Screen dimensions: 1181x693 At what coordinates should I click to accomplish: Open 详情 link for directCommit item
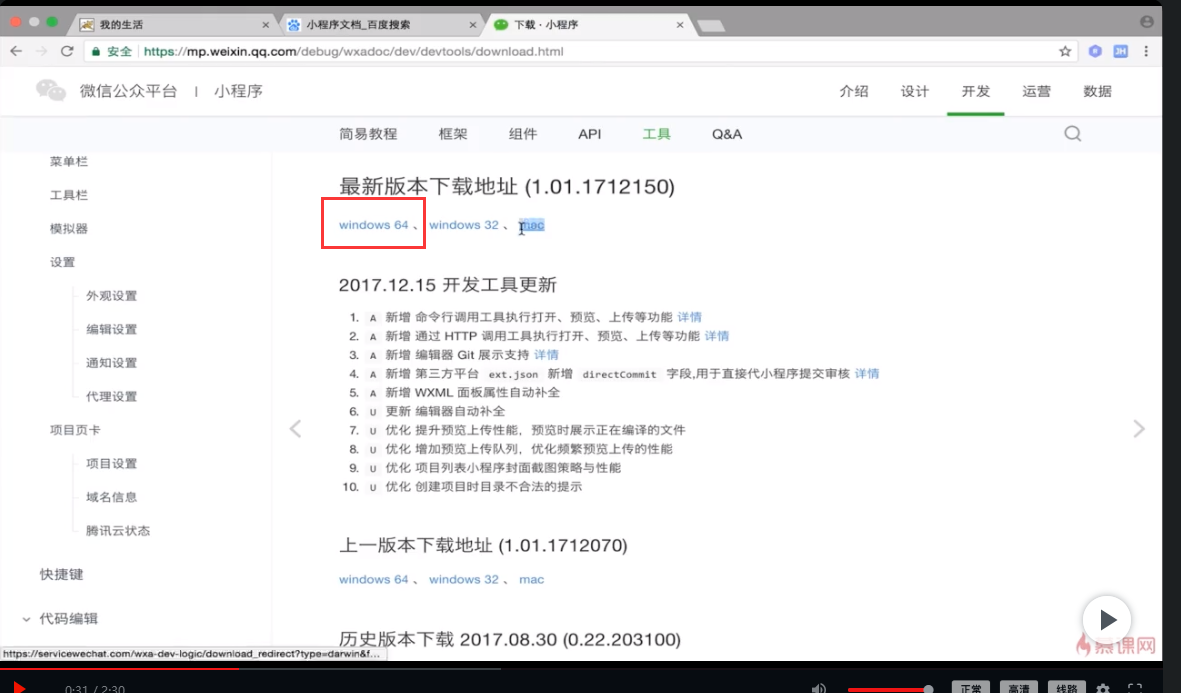[x=867, y=374]
